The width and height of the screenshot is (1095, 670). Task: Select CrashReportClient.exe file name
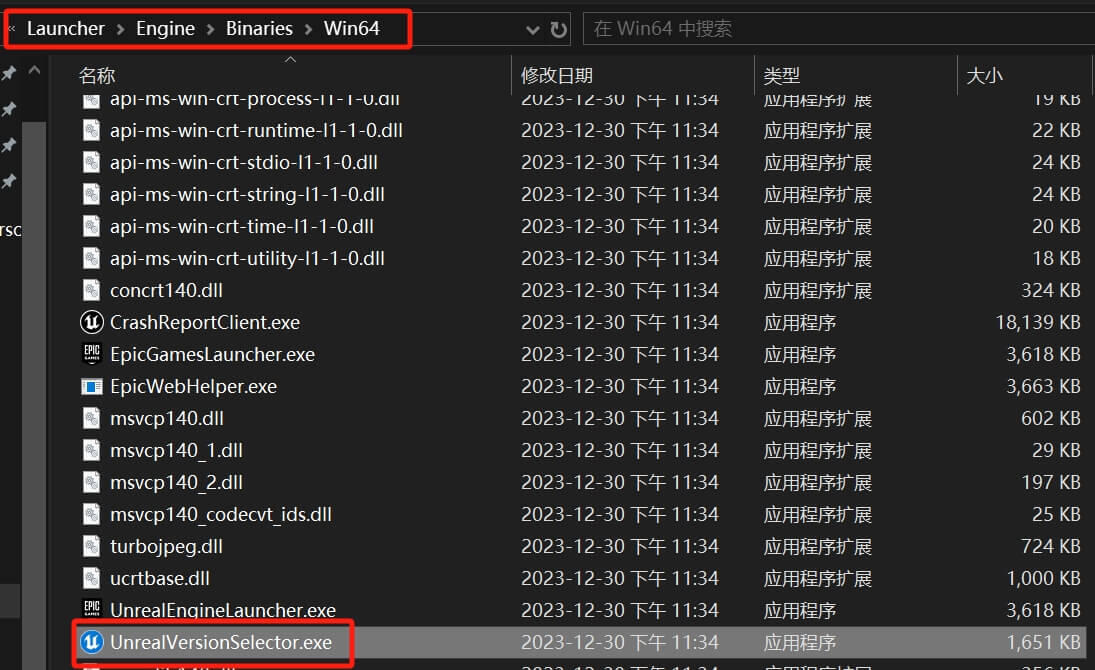click(x=205, y=322)
